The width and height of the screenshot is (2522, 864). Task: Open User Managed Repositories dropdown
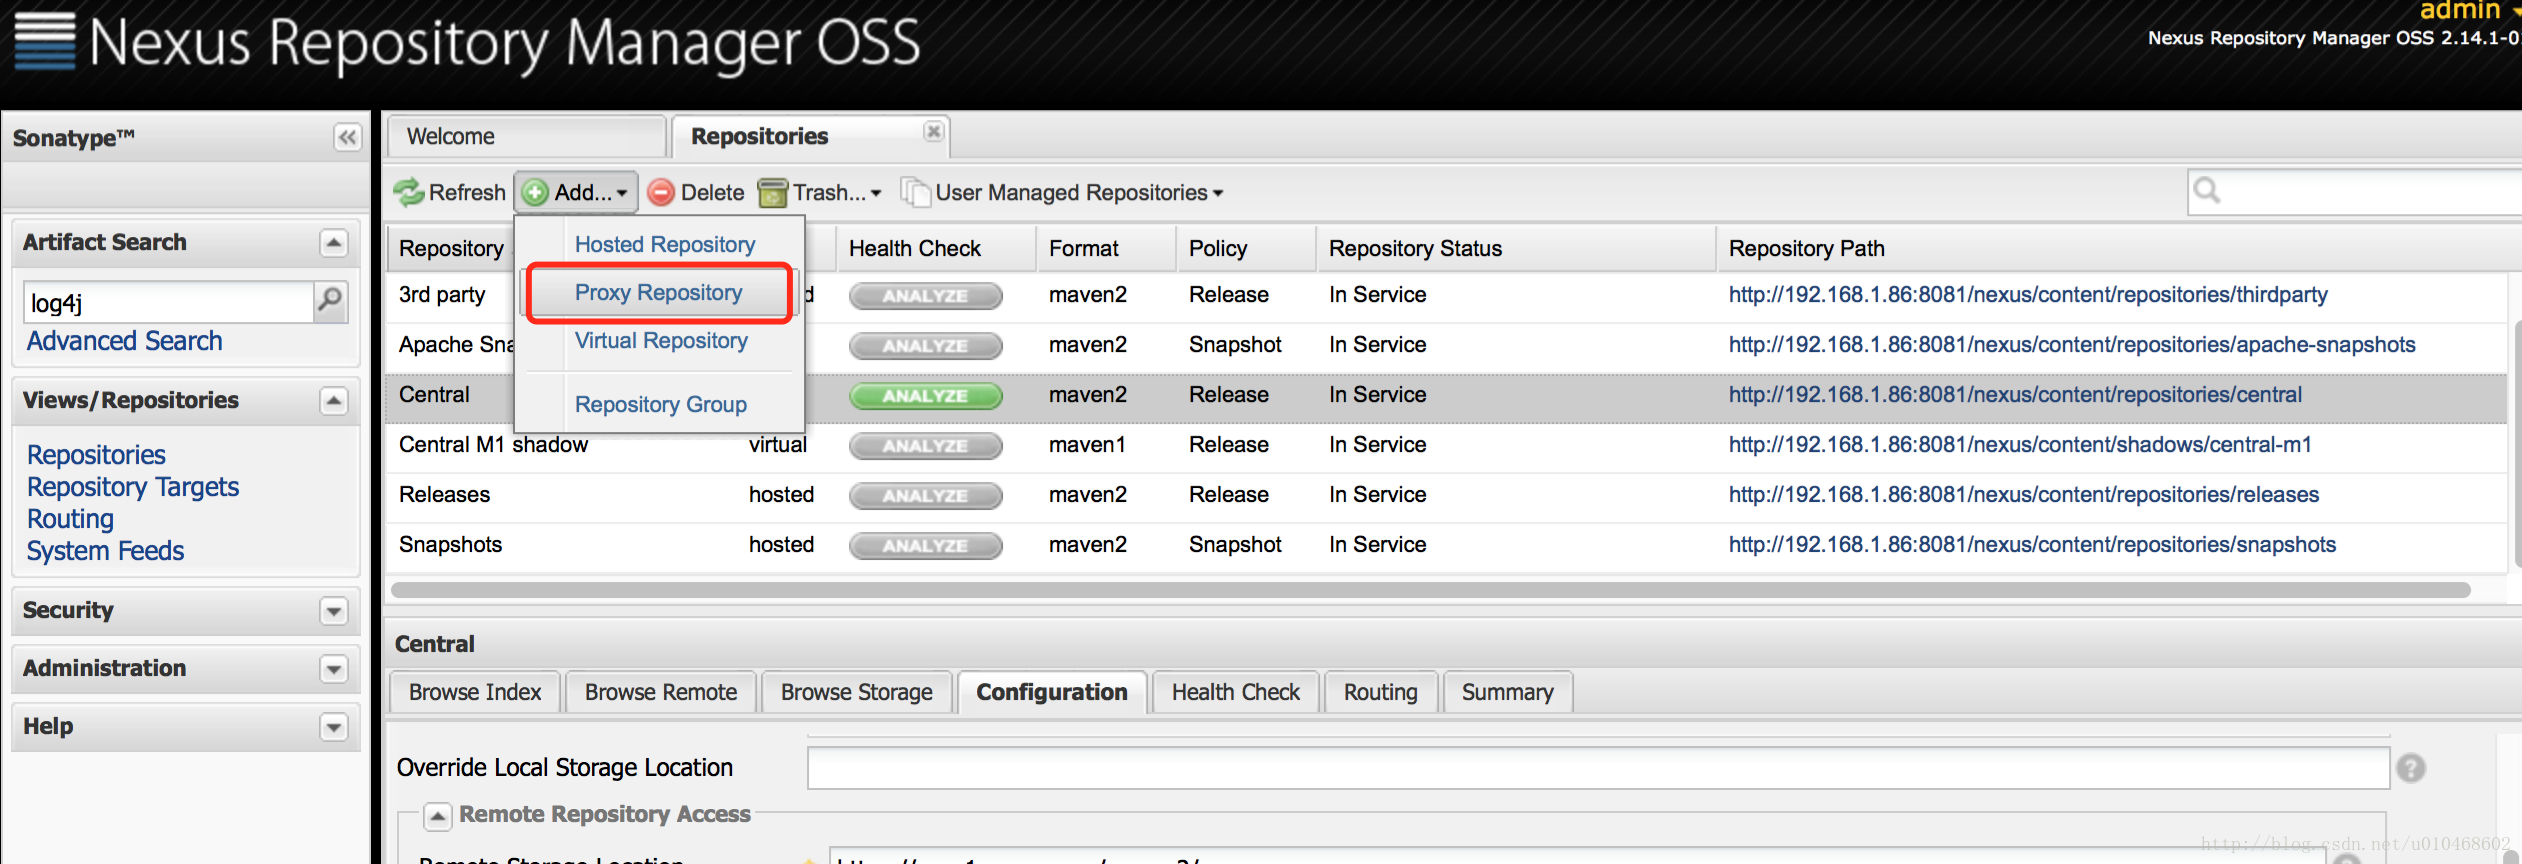pos(1062,192)
